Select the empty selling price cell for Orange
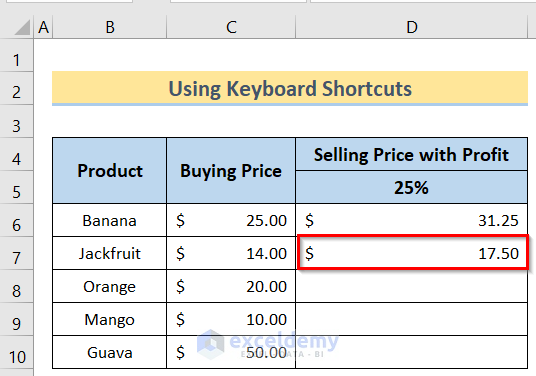 pos(412,286)
